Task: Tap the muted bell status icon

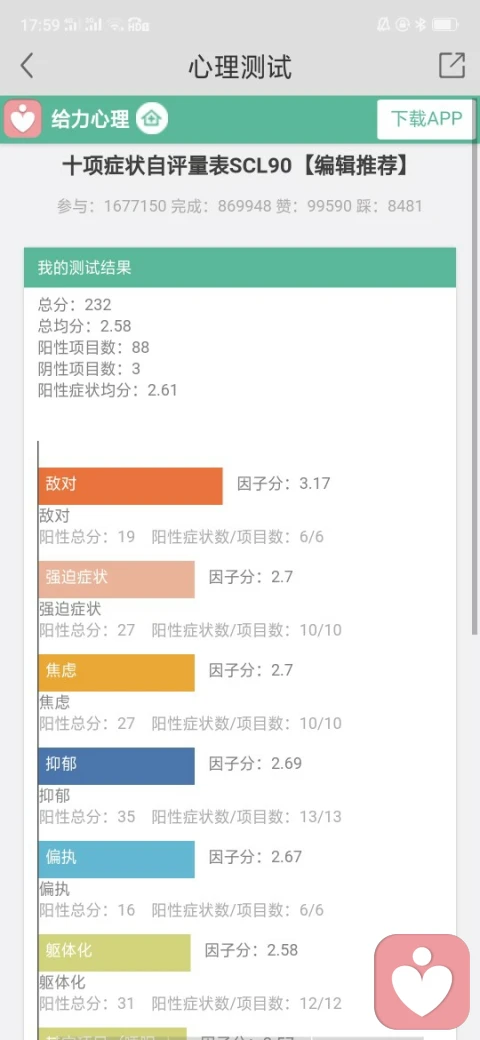Action: (383, 25)
